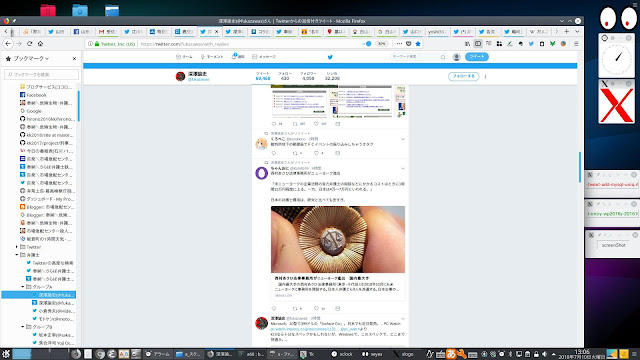Open Twitter profile avatar menu
Image resolution: width=640 pixels, height=360 pixels.
coord(457,57)
